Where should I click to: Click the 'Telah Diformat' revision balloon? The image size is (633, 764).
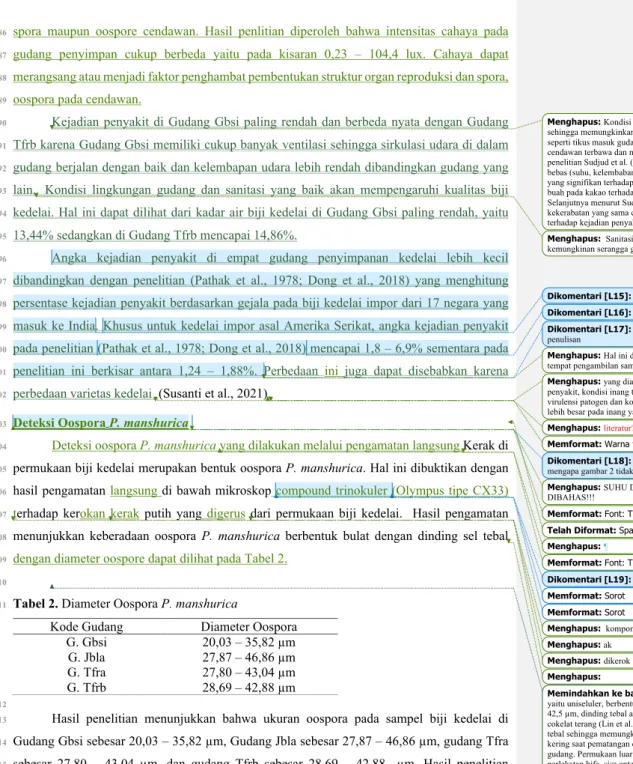[x=588, y=530]
